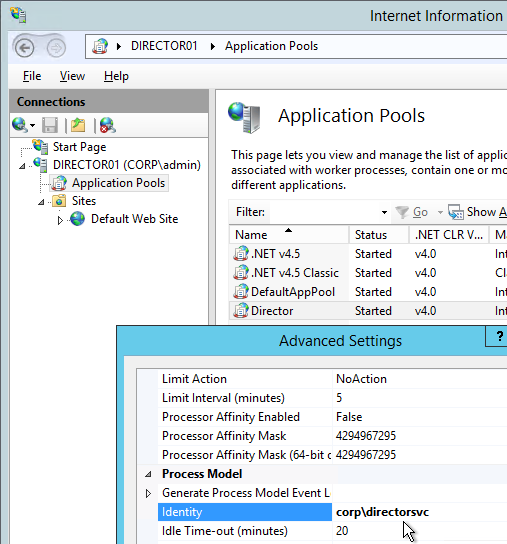Select DIRECTOR01 (CORP\admin) tree item
Image resolution: width=507 pixels, height=544 pixels.
[x=127, y=165]
